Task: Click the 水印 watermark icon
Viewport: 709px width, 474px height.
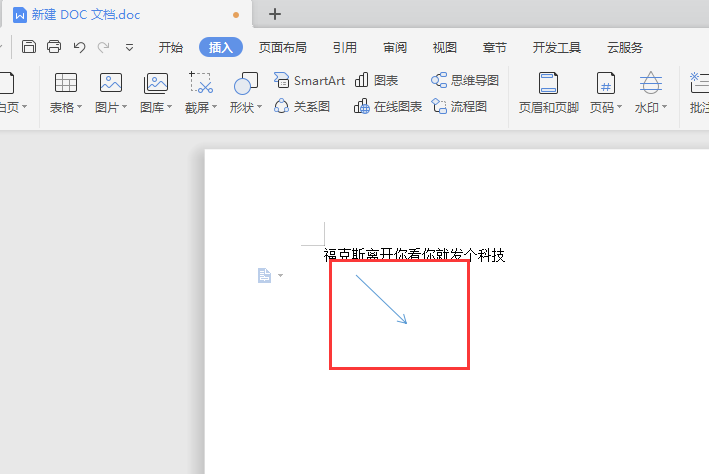Action: pyautogui.click(x=651, y=83)
